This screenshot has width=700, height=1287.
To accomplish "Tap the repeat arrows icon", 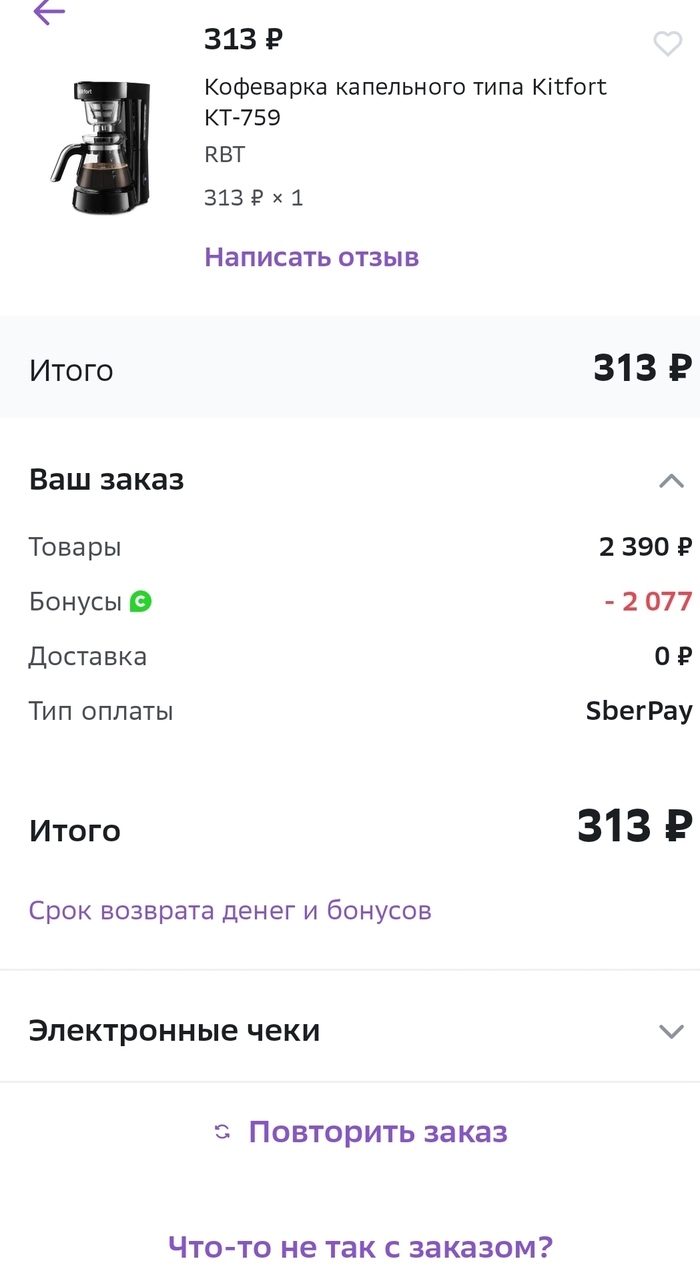I will (222, 1132).
